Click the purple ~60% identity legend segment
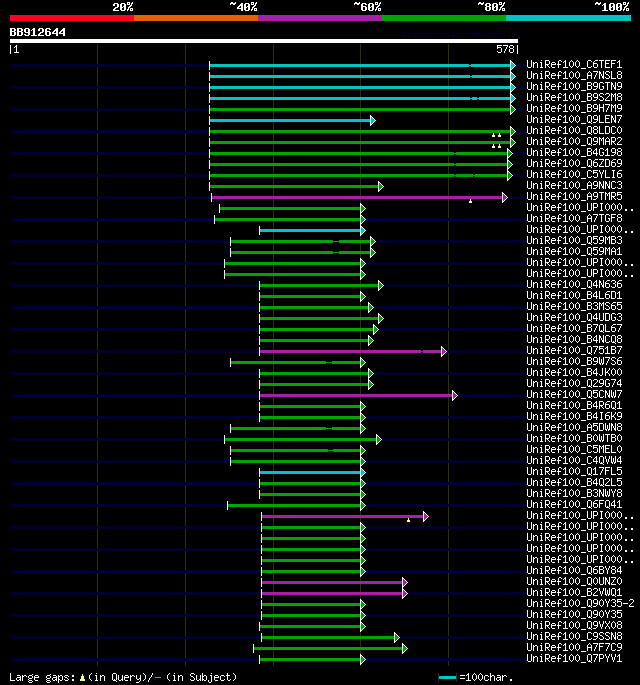Screen dimensions: 640x685 pyautogui.click(x=320, y=18)
